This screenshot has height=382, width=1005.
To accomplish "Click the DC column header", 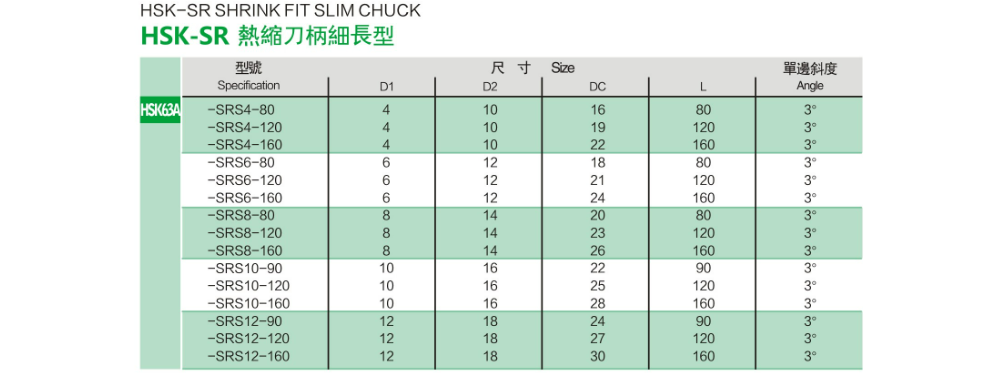I will pos(597,87).
